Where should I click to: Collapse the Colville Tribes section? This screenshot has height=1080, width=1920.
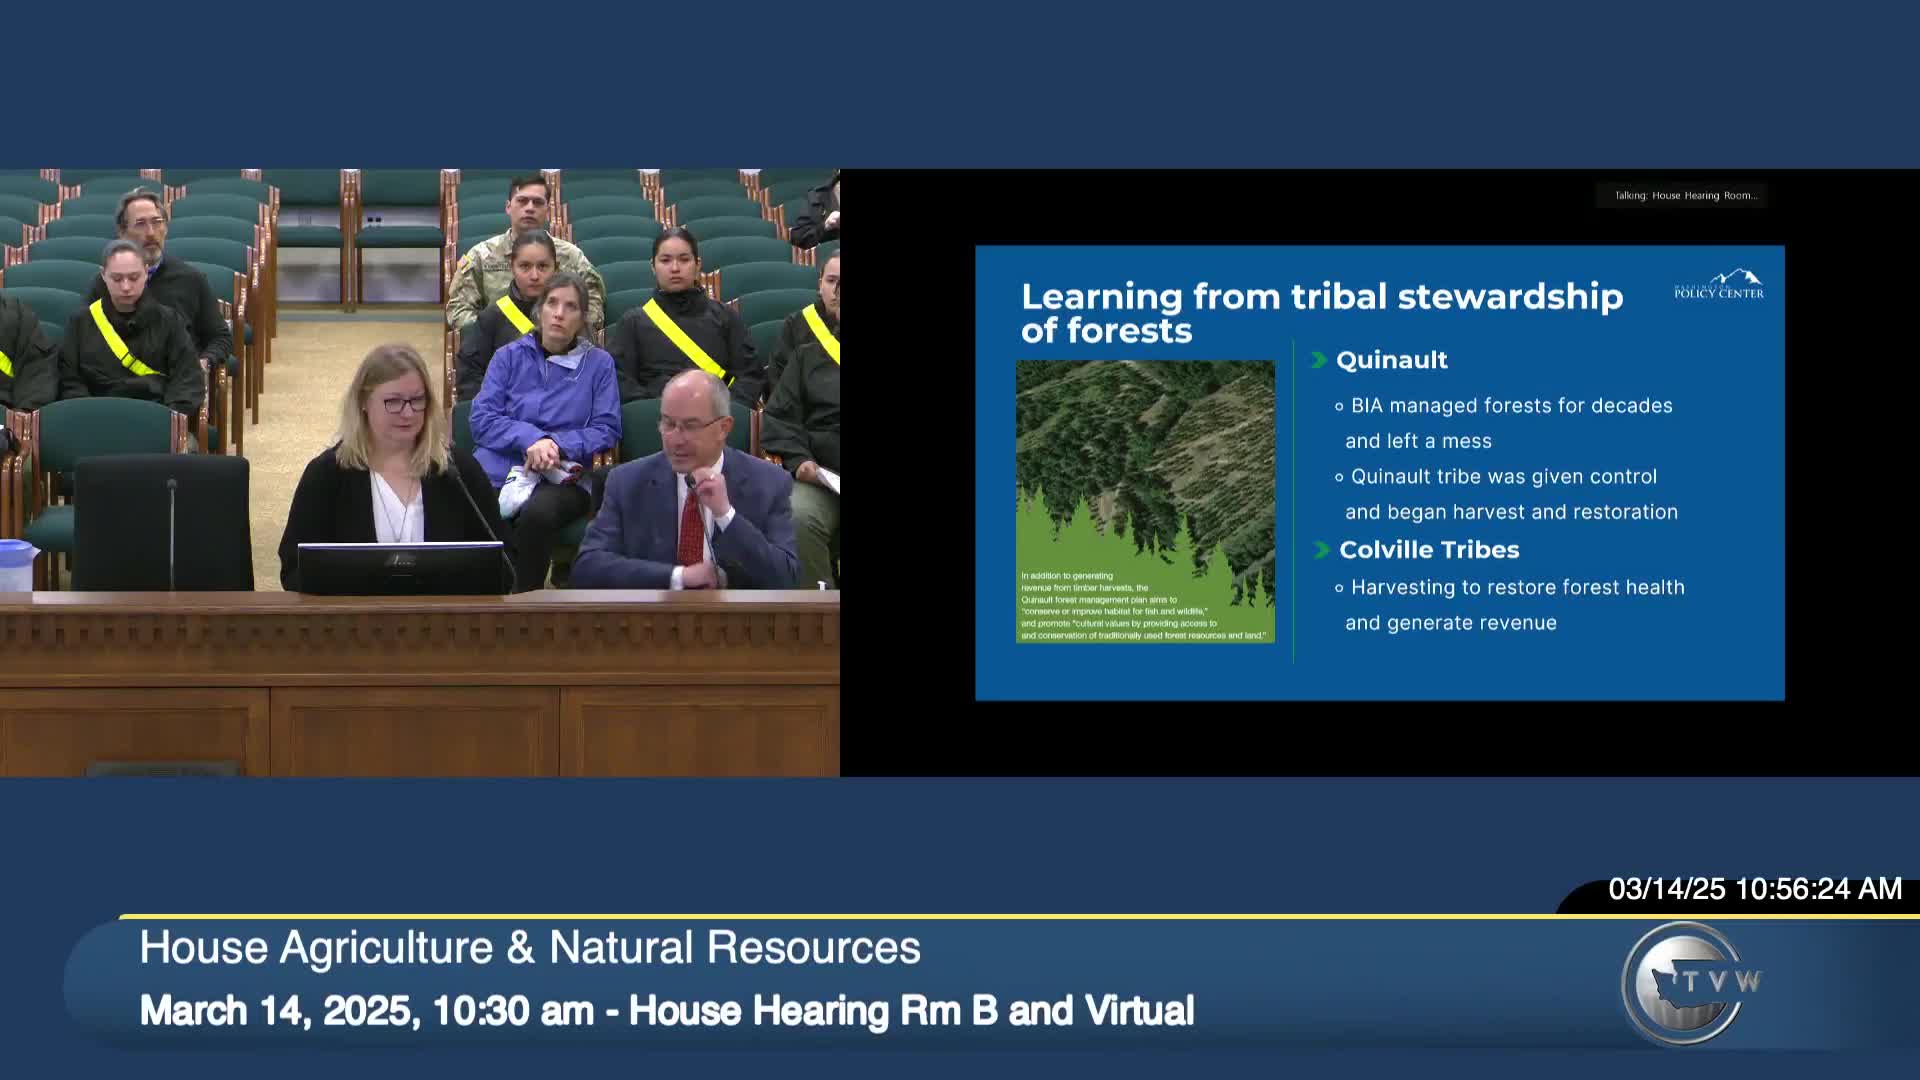tap(1428, 549)
